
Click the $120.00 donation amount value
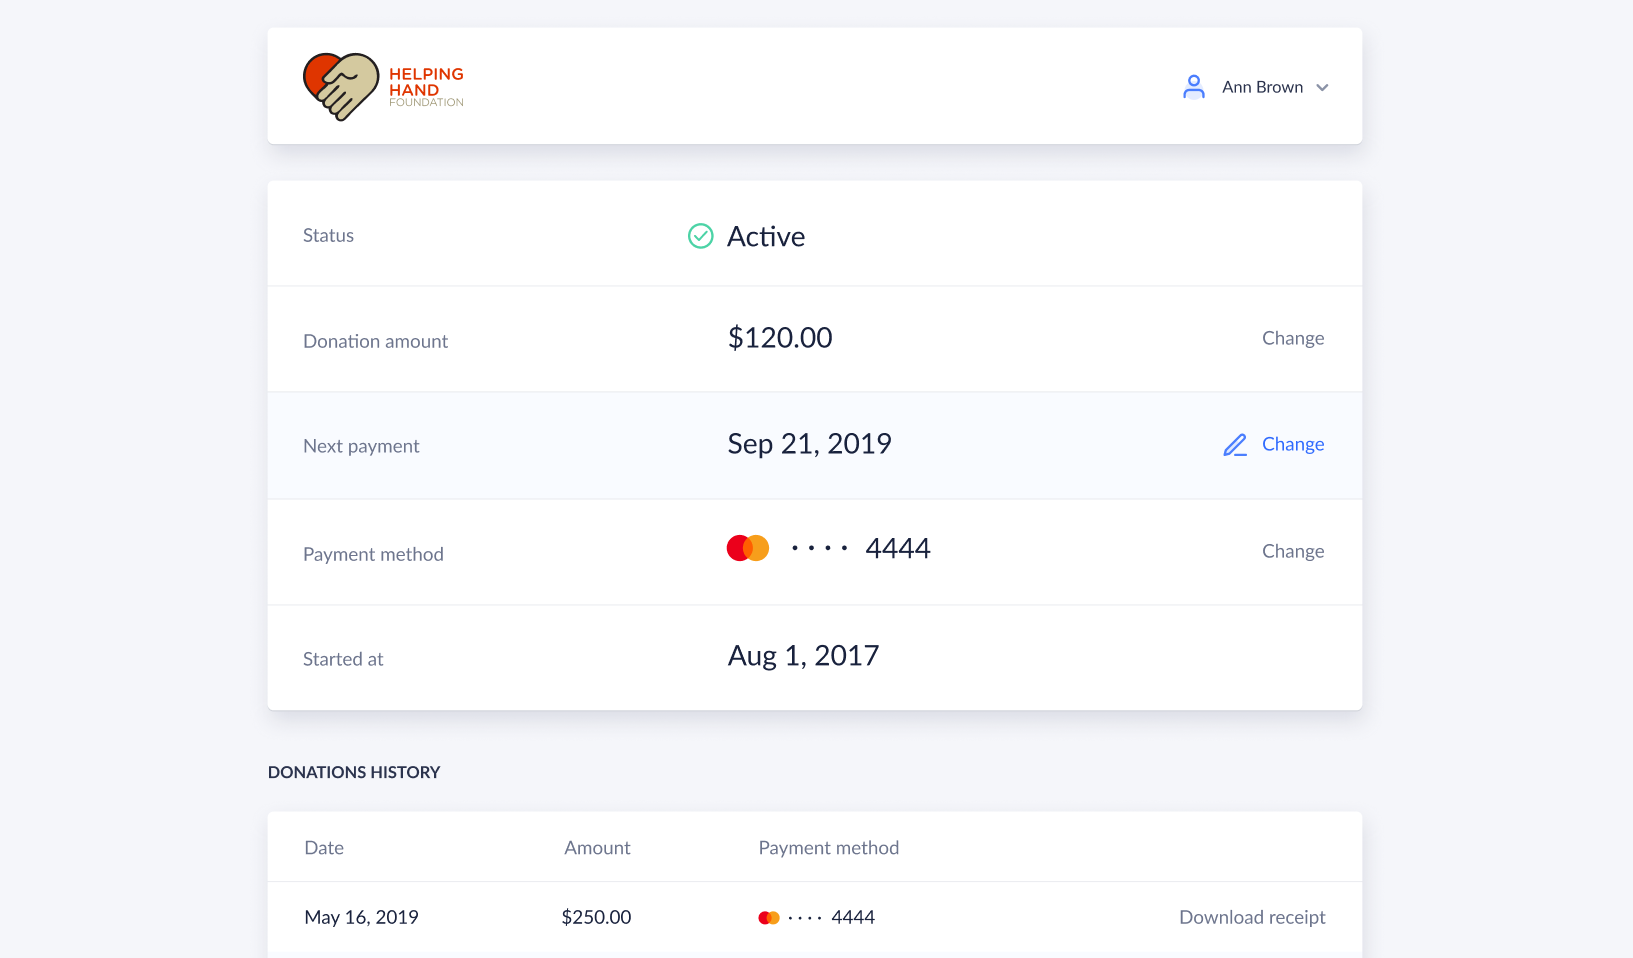779,338
